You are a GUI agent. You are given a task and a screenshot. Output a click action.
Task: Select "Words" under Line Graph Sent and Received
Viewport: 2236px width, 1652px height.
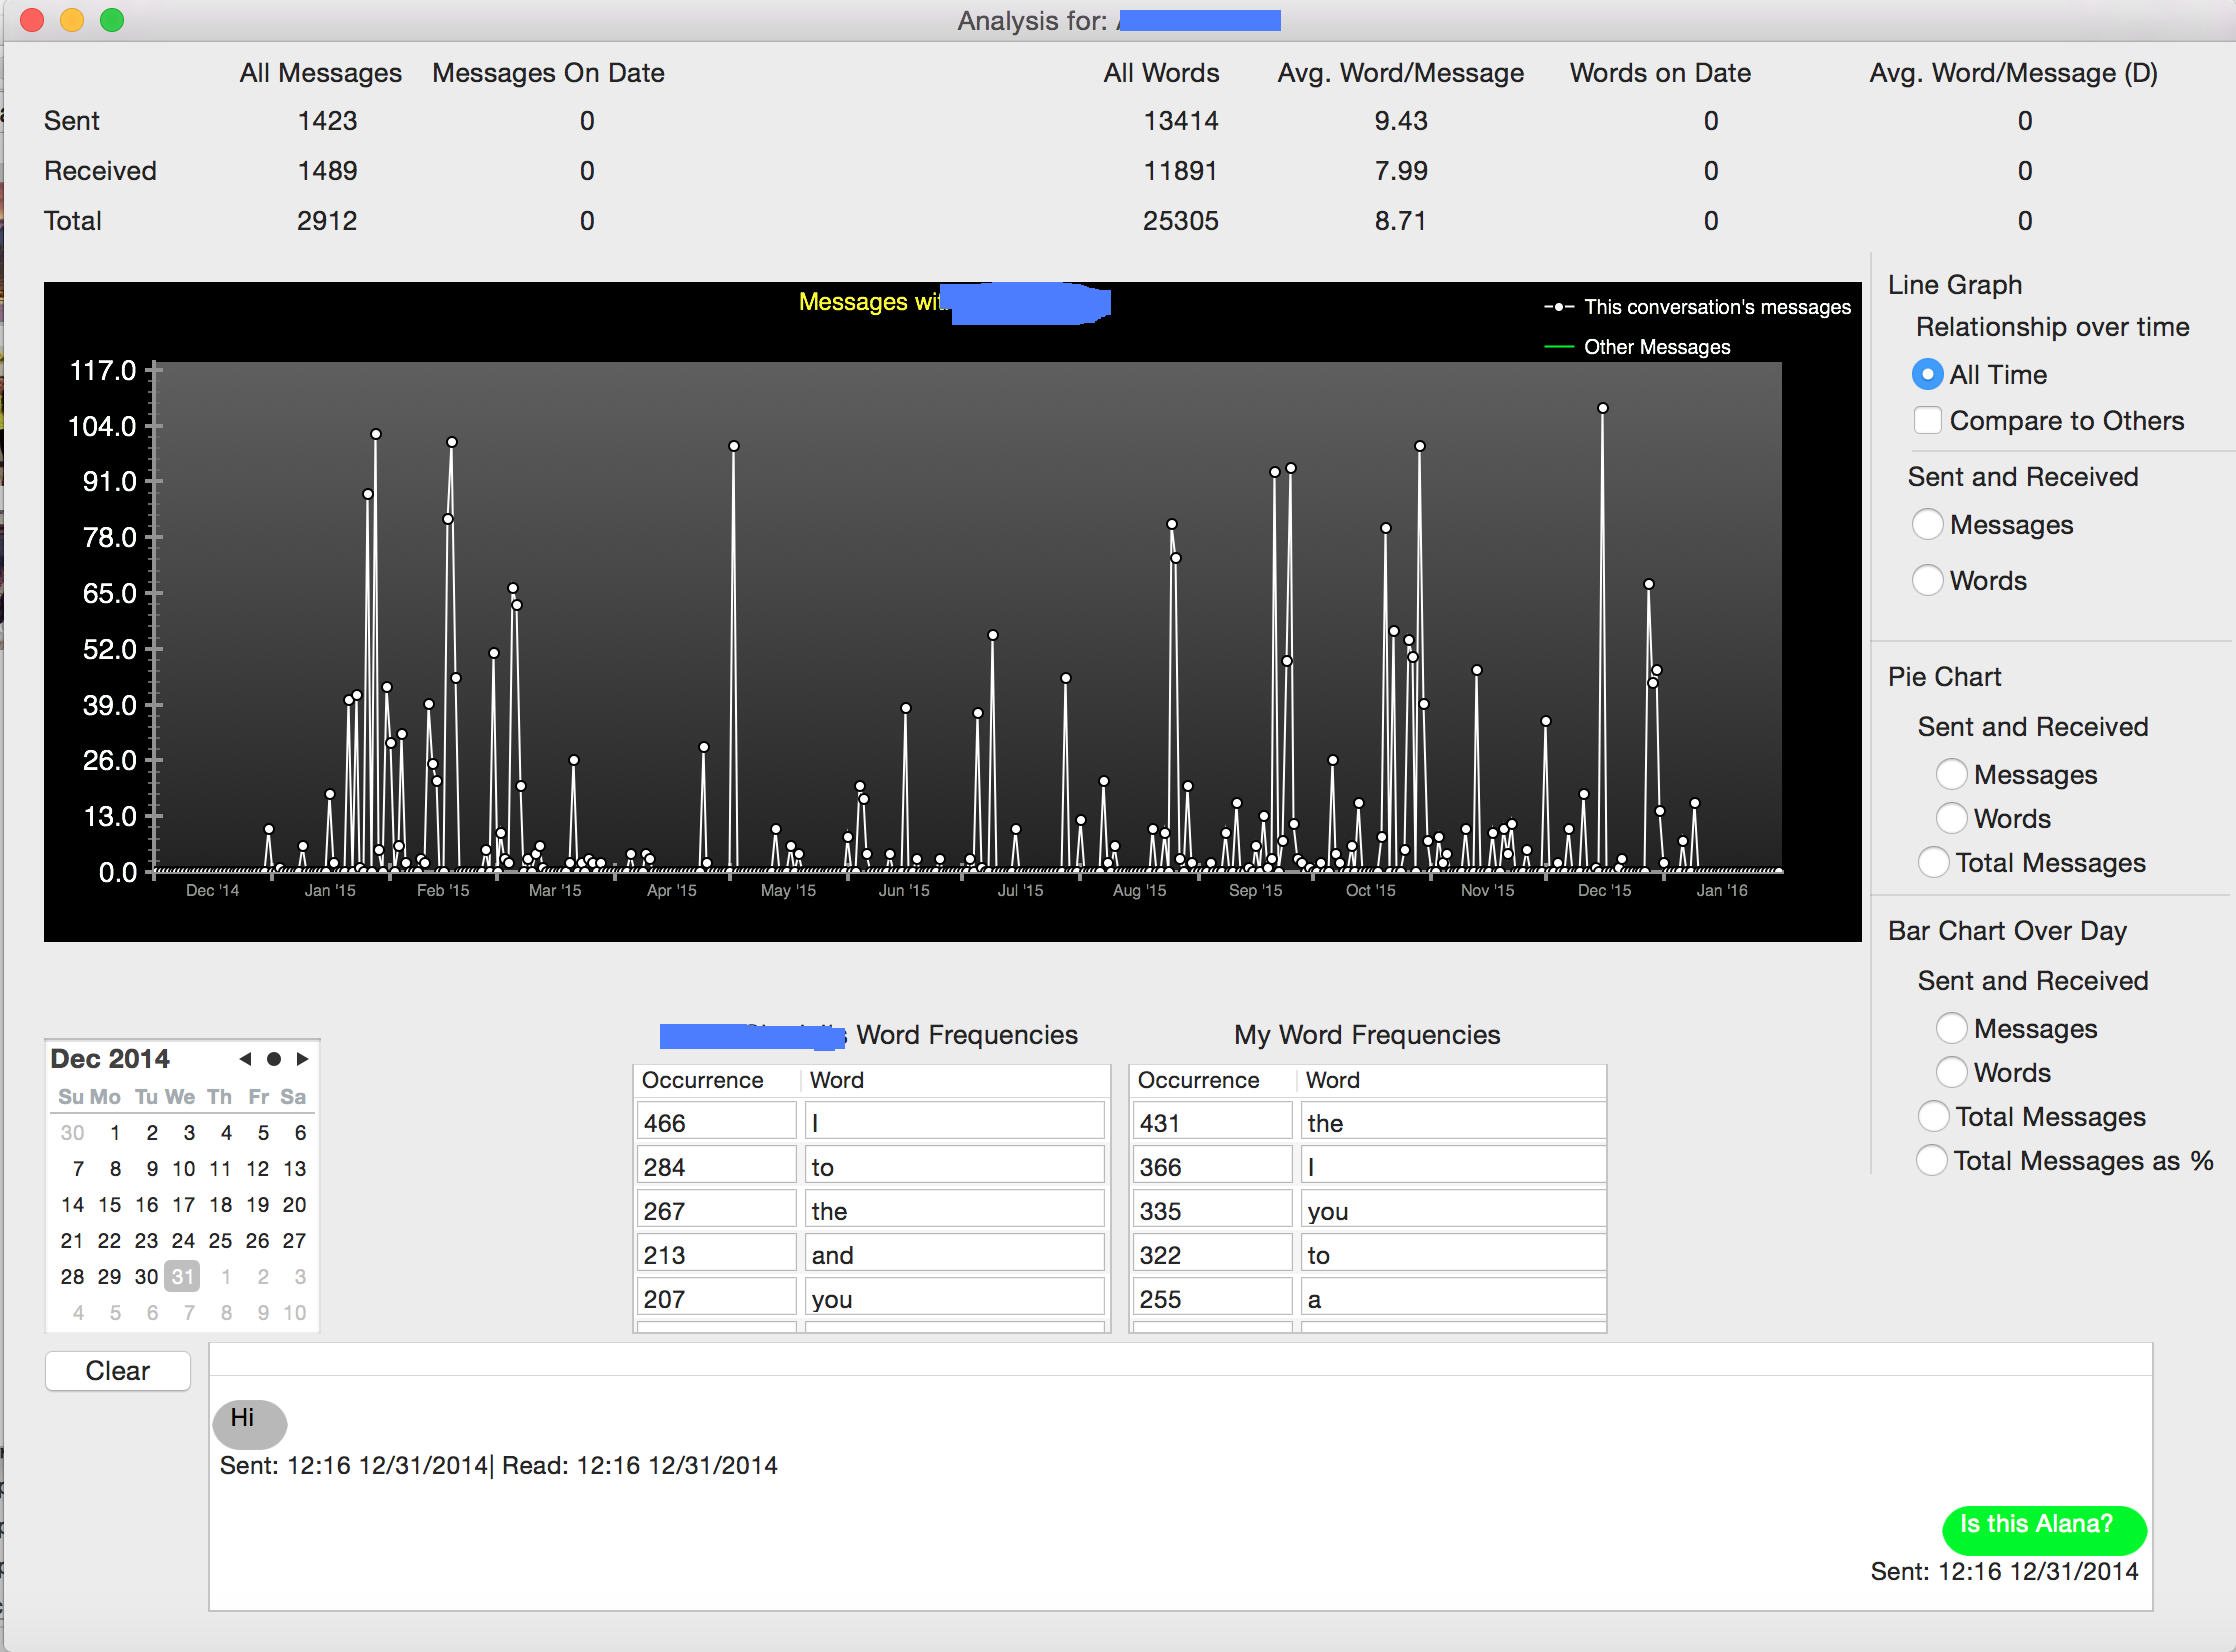tap(1928, 580)
